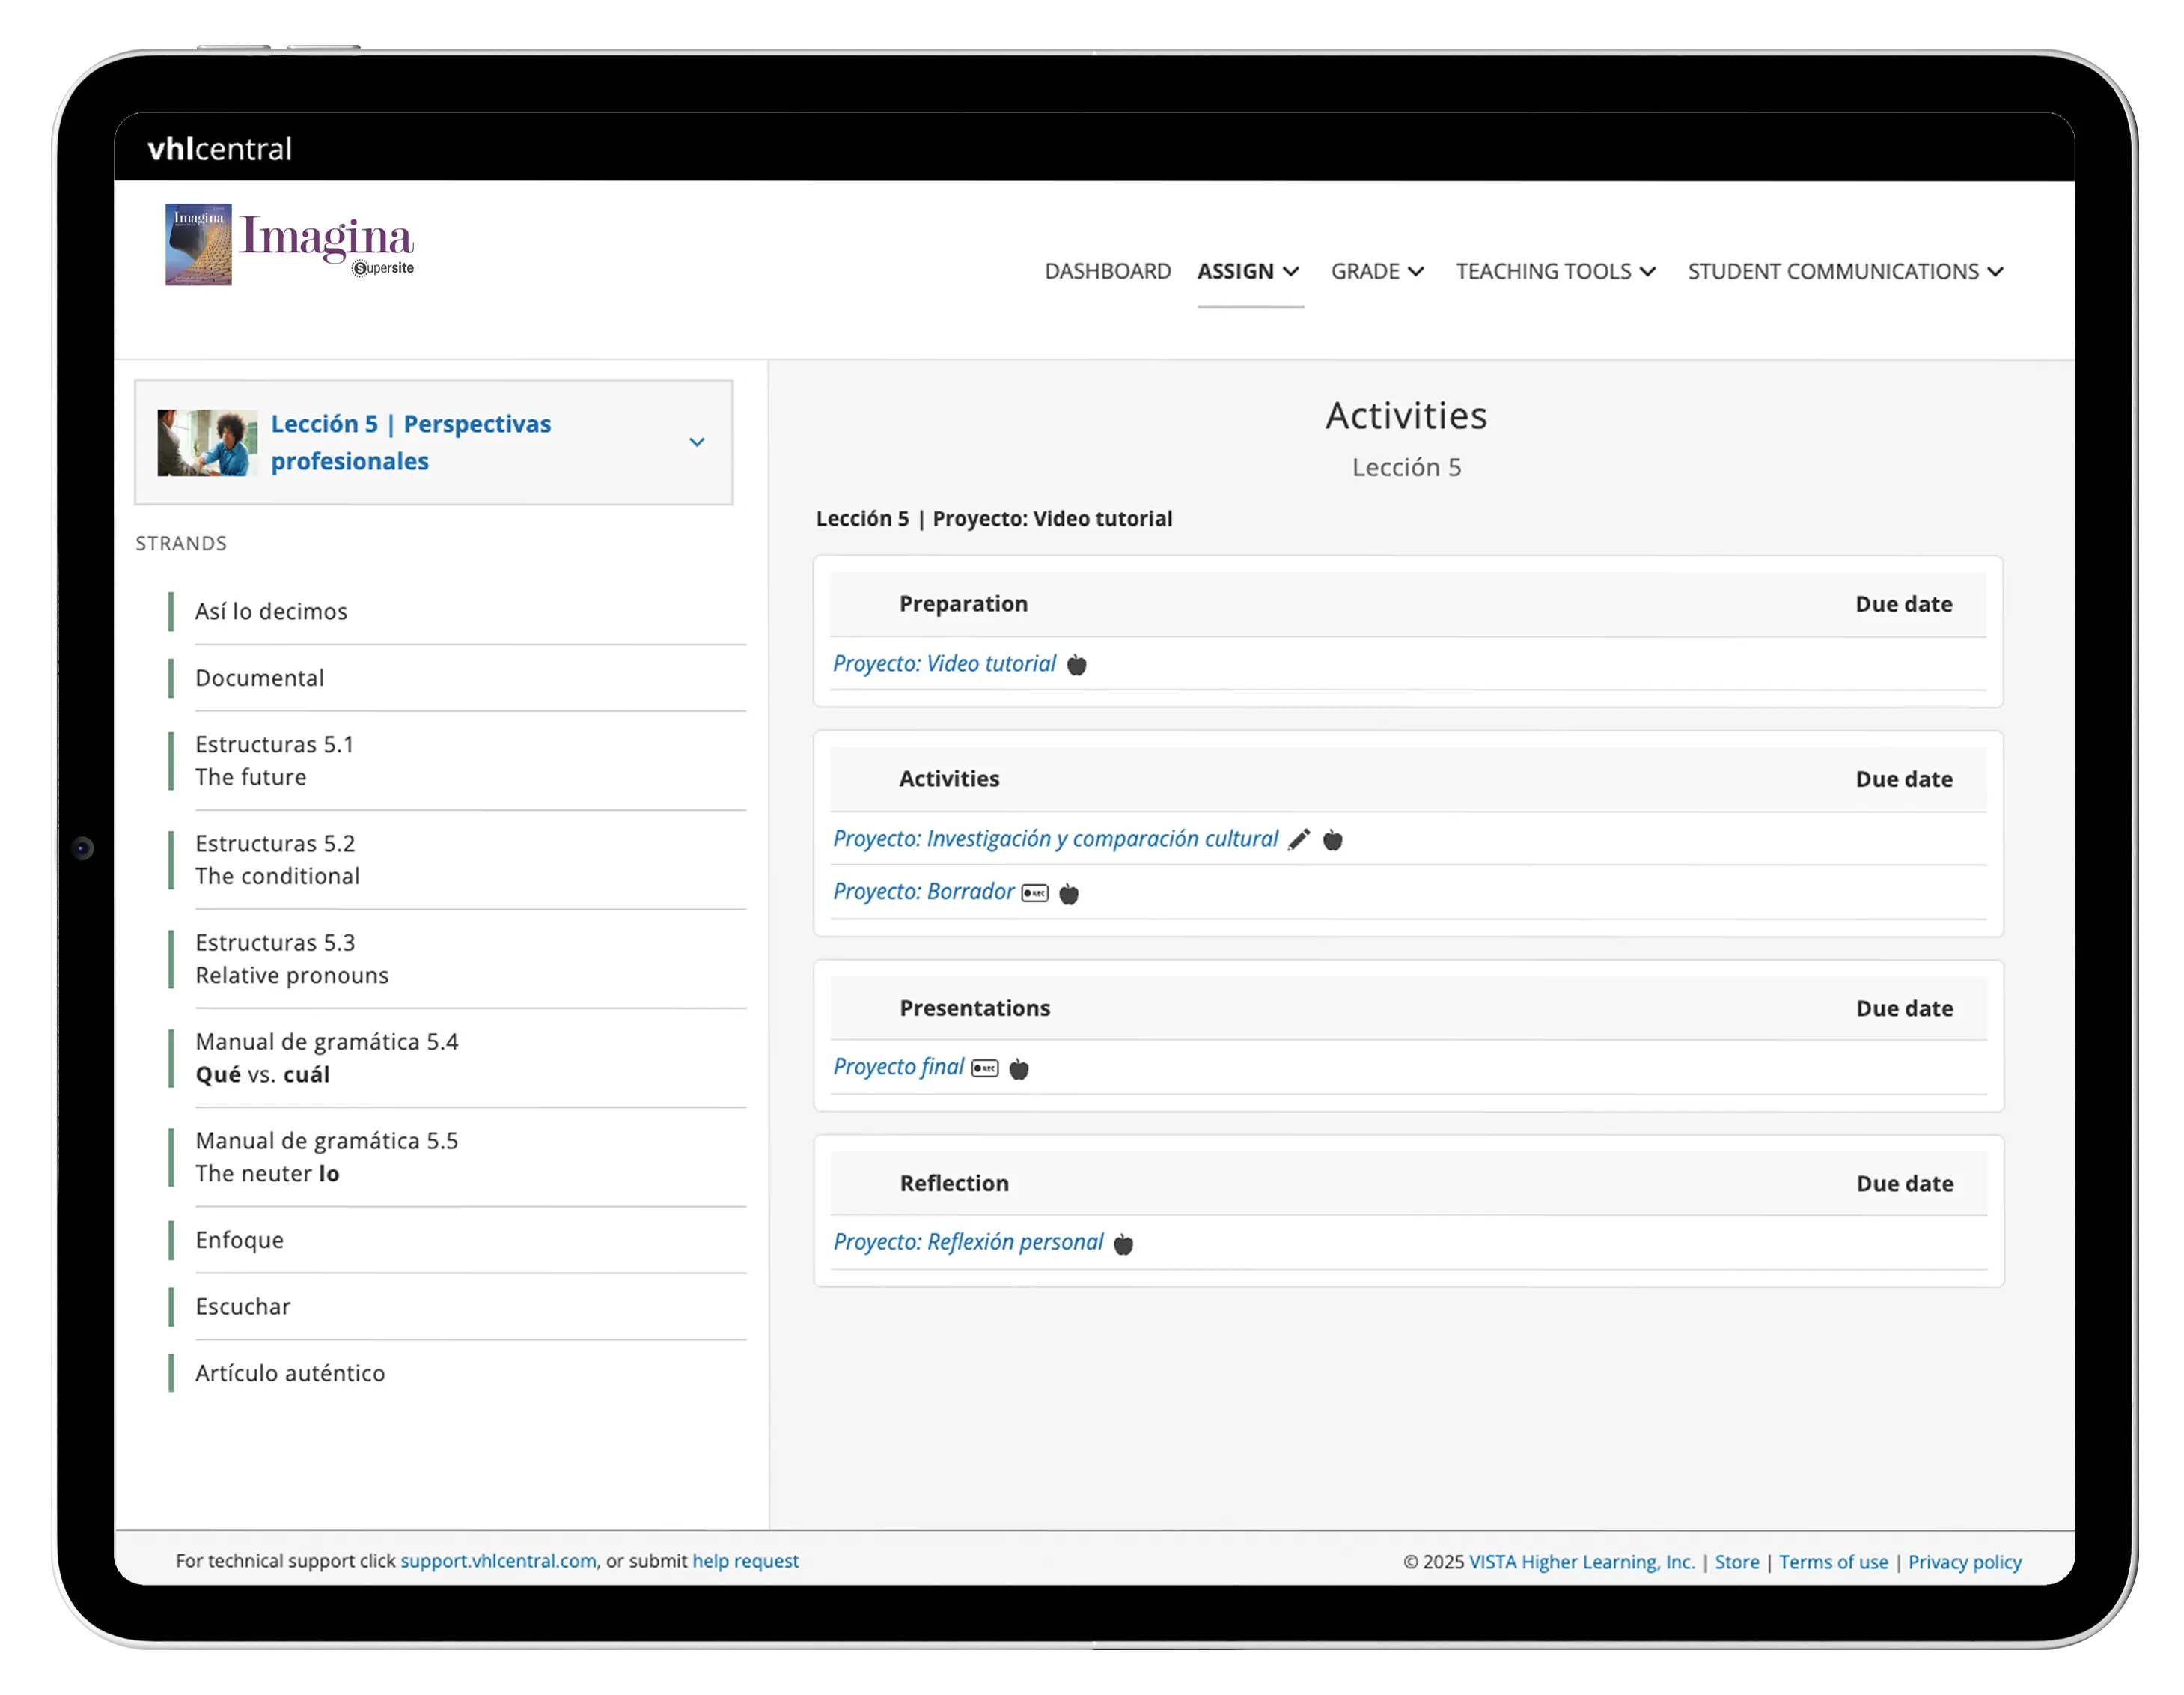Click apple icon beside Reflexión personal
Image resolution: width=2184 pixels, height=1695 pixels.
(x=1123, y=1244)
